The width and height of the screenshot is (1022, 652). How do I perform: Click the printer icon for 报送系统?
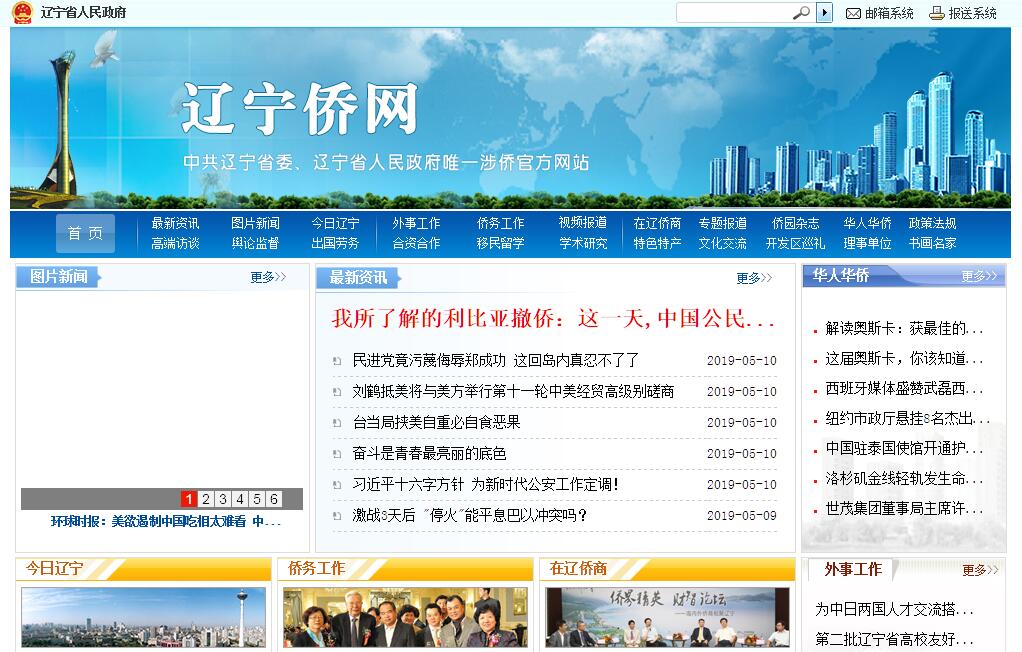936,13
